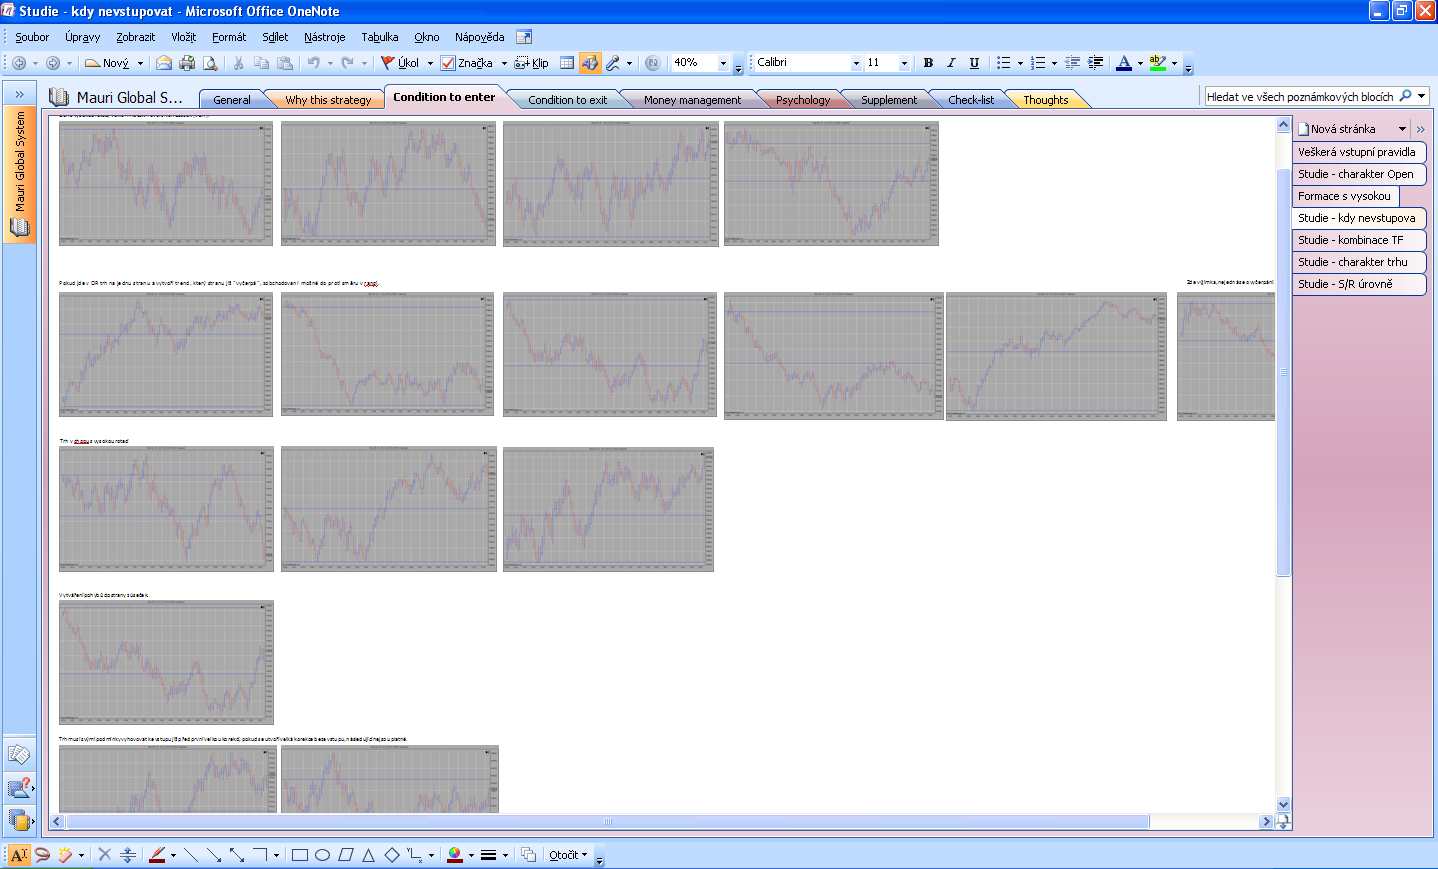This screenshot has width=1438, height=869.
Task: Toggle Italic formatting
Action: pos(951,63)
